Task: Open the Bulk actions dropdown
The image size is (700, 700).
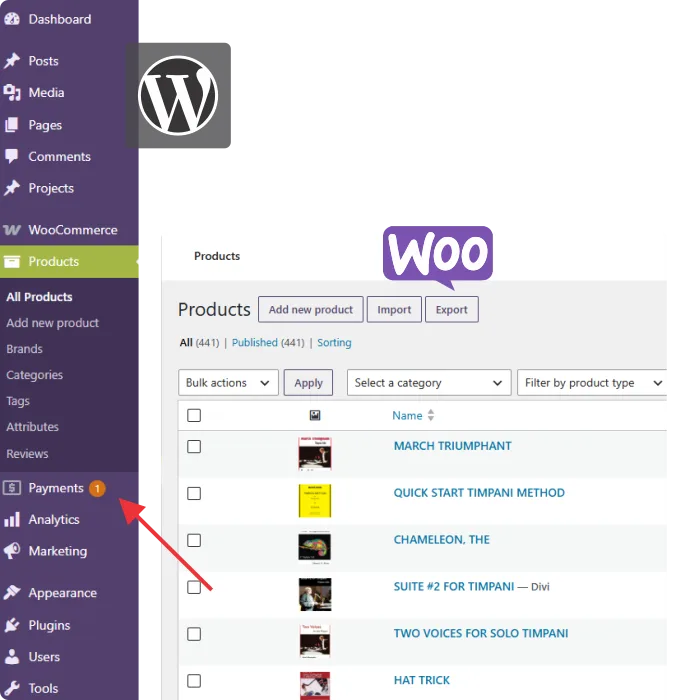Action: (x=228, y=383)
